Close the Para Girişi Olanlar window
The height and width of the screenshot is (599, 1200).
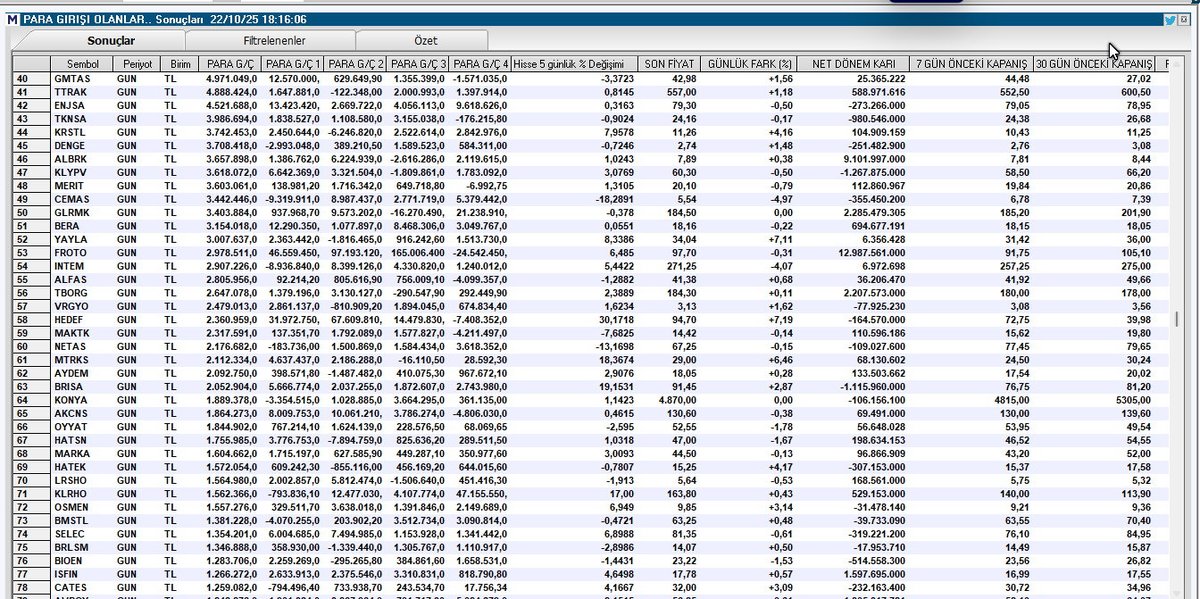(x=1185, y=19)
